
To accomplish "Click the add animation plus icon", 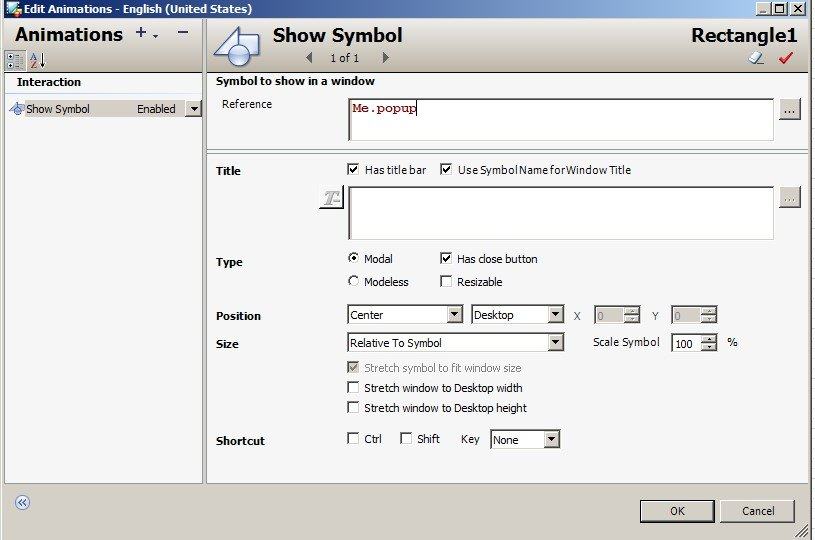I will tap(141, 34).
